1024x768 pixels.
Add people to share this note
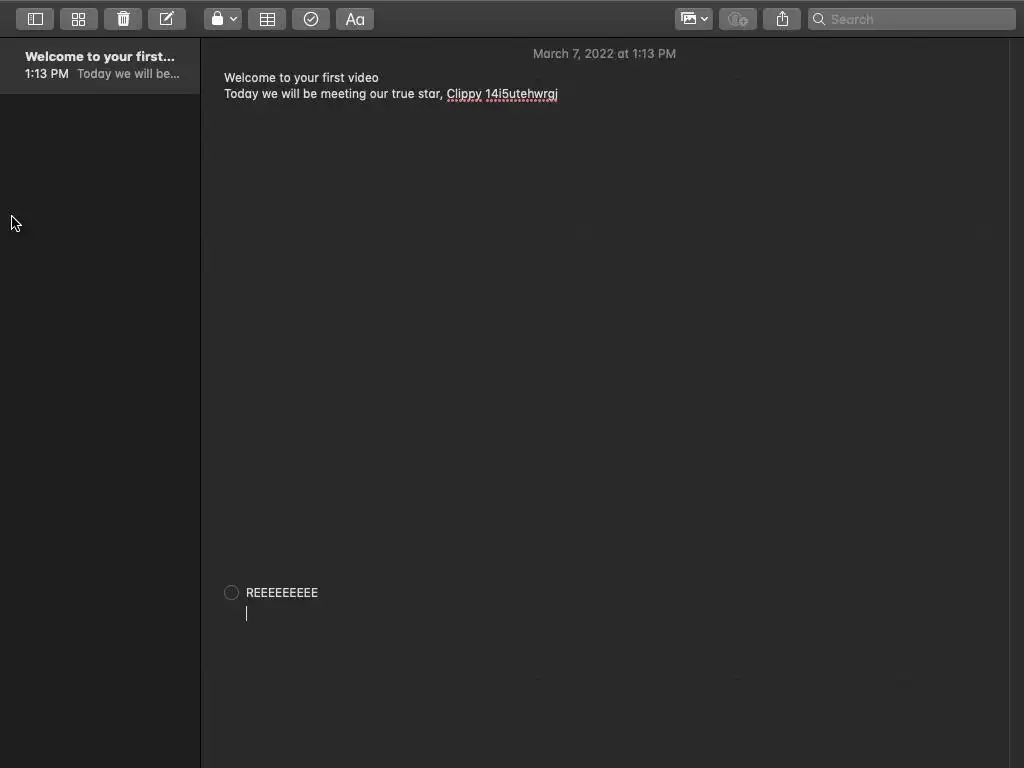click(738, 19)
